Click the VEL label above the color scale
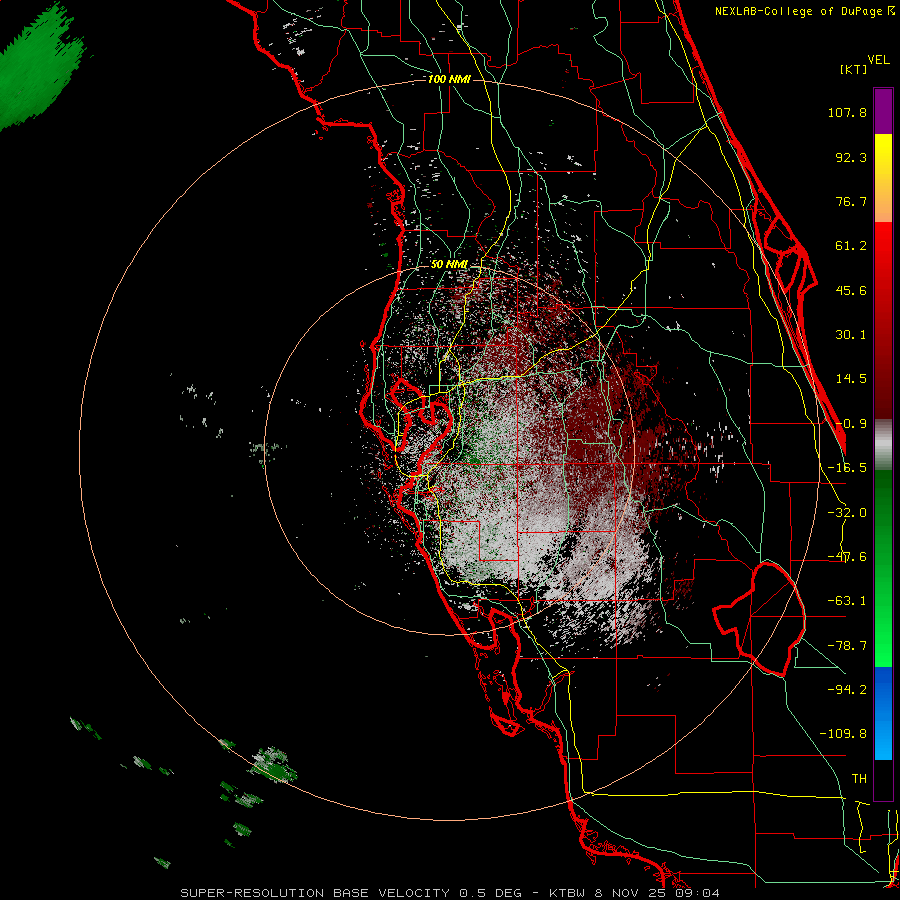Viewport: 900px width, 900px height. (878, 60)
